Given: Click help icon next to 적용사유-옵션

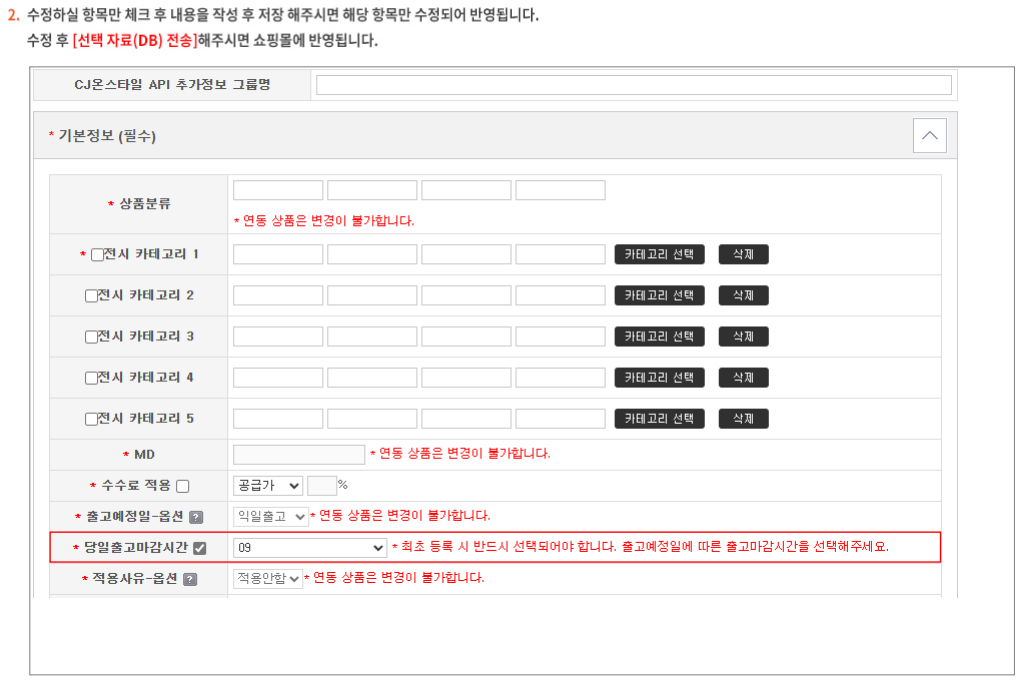Looking at the screenshot, I should (x=190, y=579).
